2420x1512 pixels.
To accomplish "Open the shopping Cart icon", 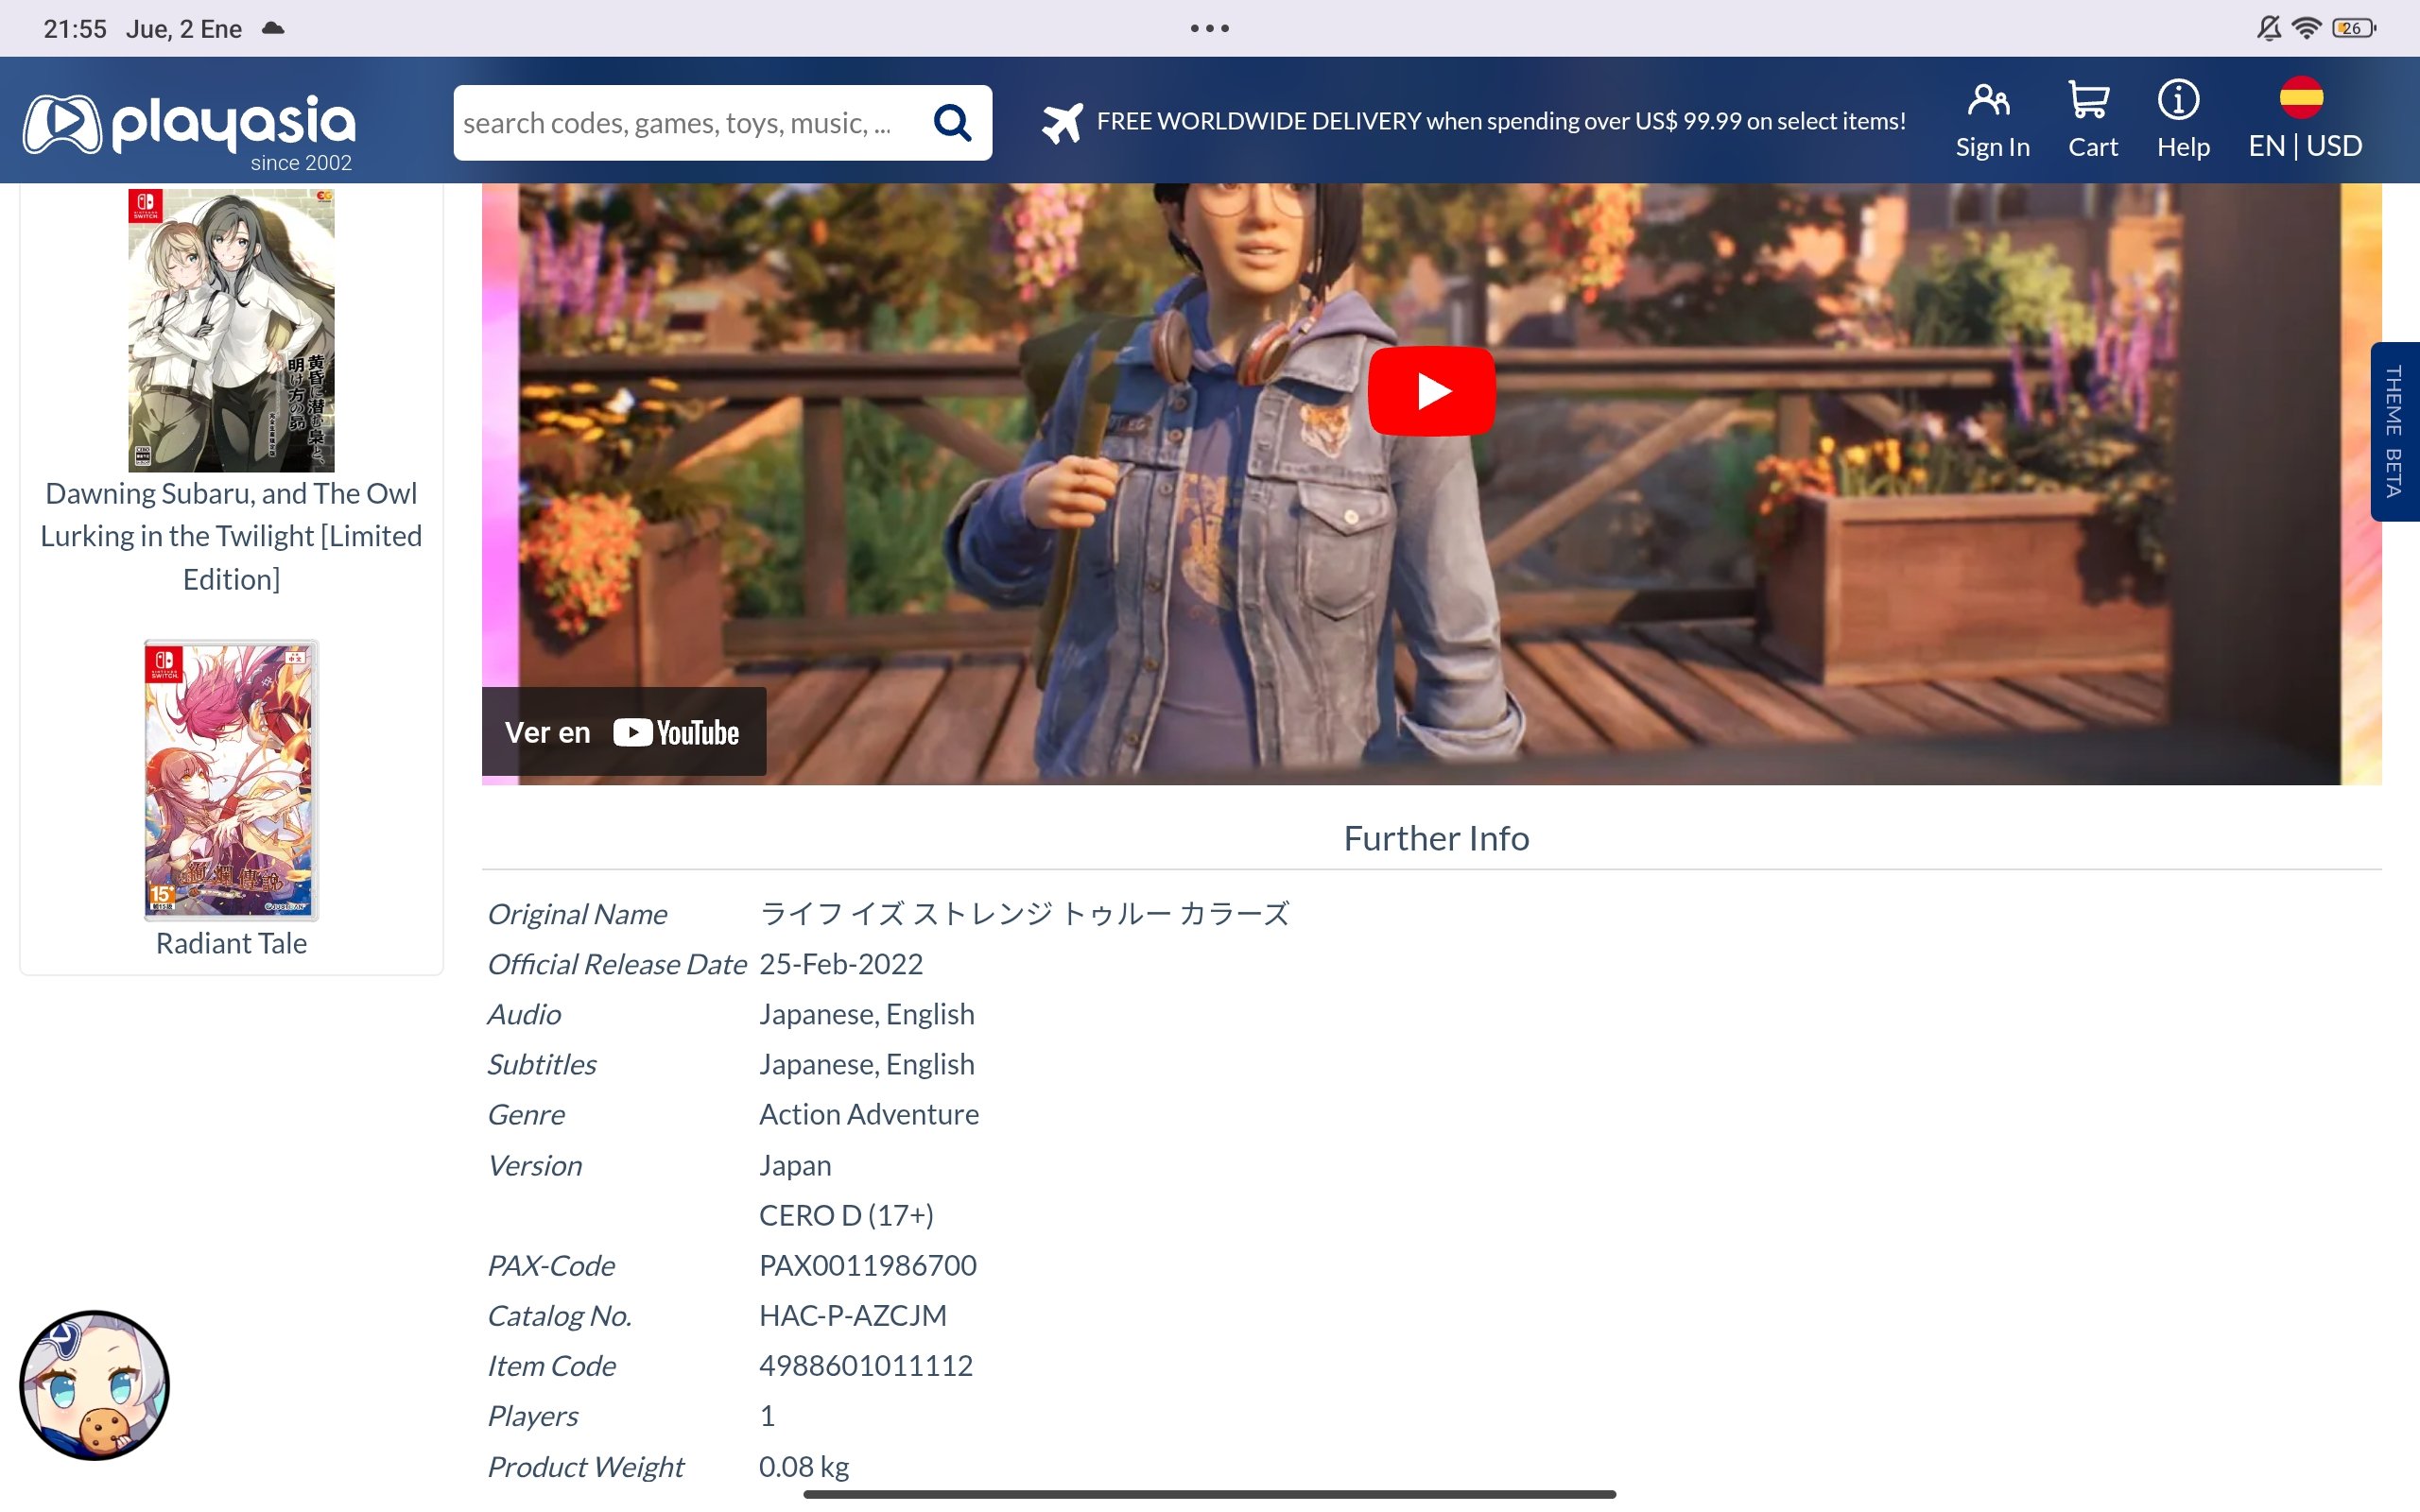I will tap(2092, 120).
